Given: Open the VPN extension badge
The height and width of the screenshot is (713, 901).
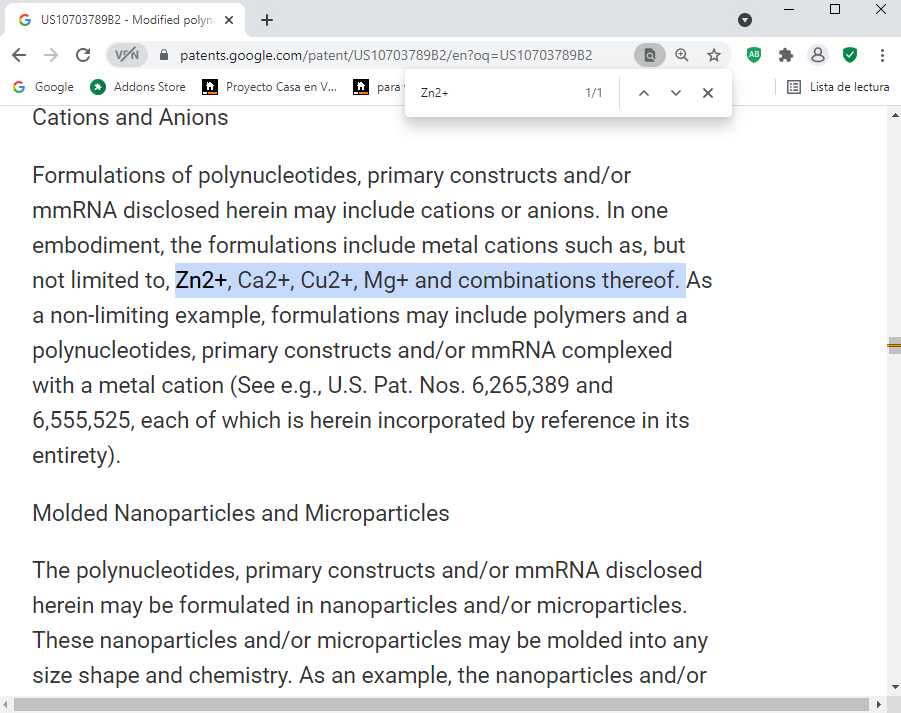Looking at the screenshot, I should coord(127,55).
